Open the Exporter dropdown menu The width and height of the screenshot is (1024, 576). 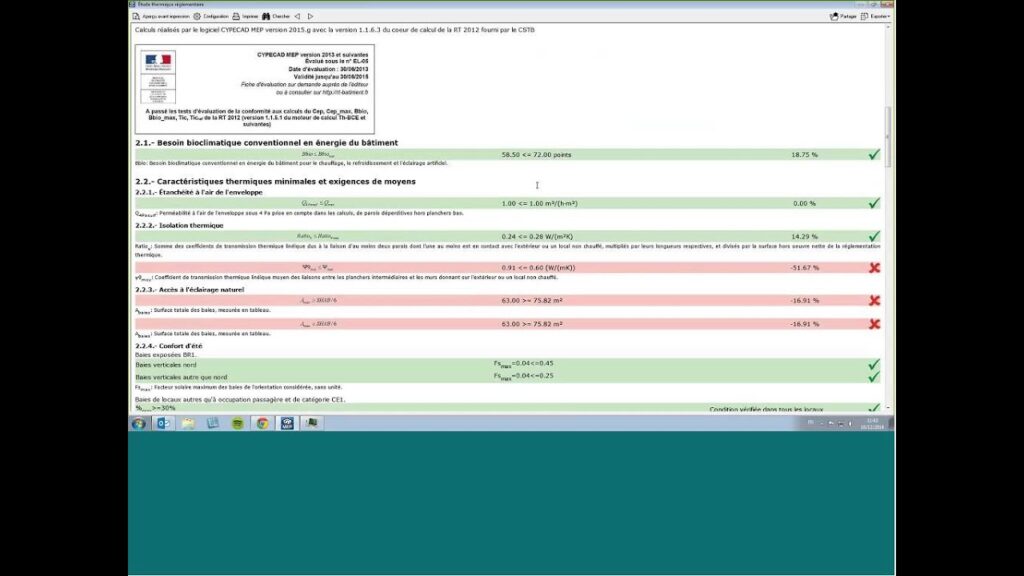[876, 16]
